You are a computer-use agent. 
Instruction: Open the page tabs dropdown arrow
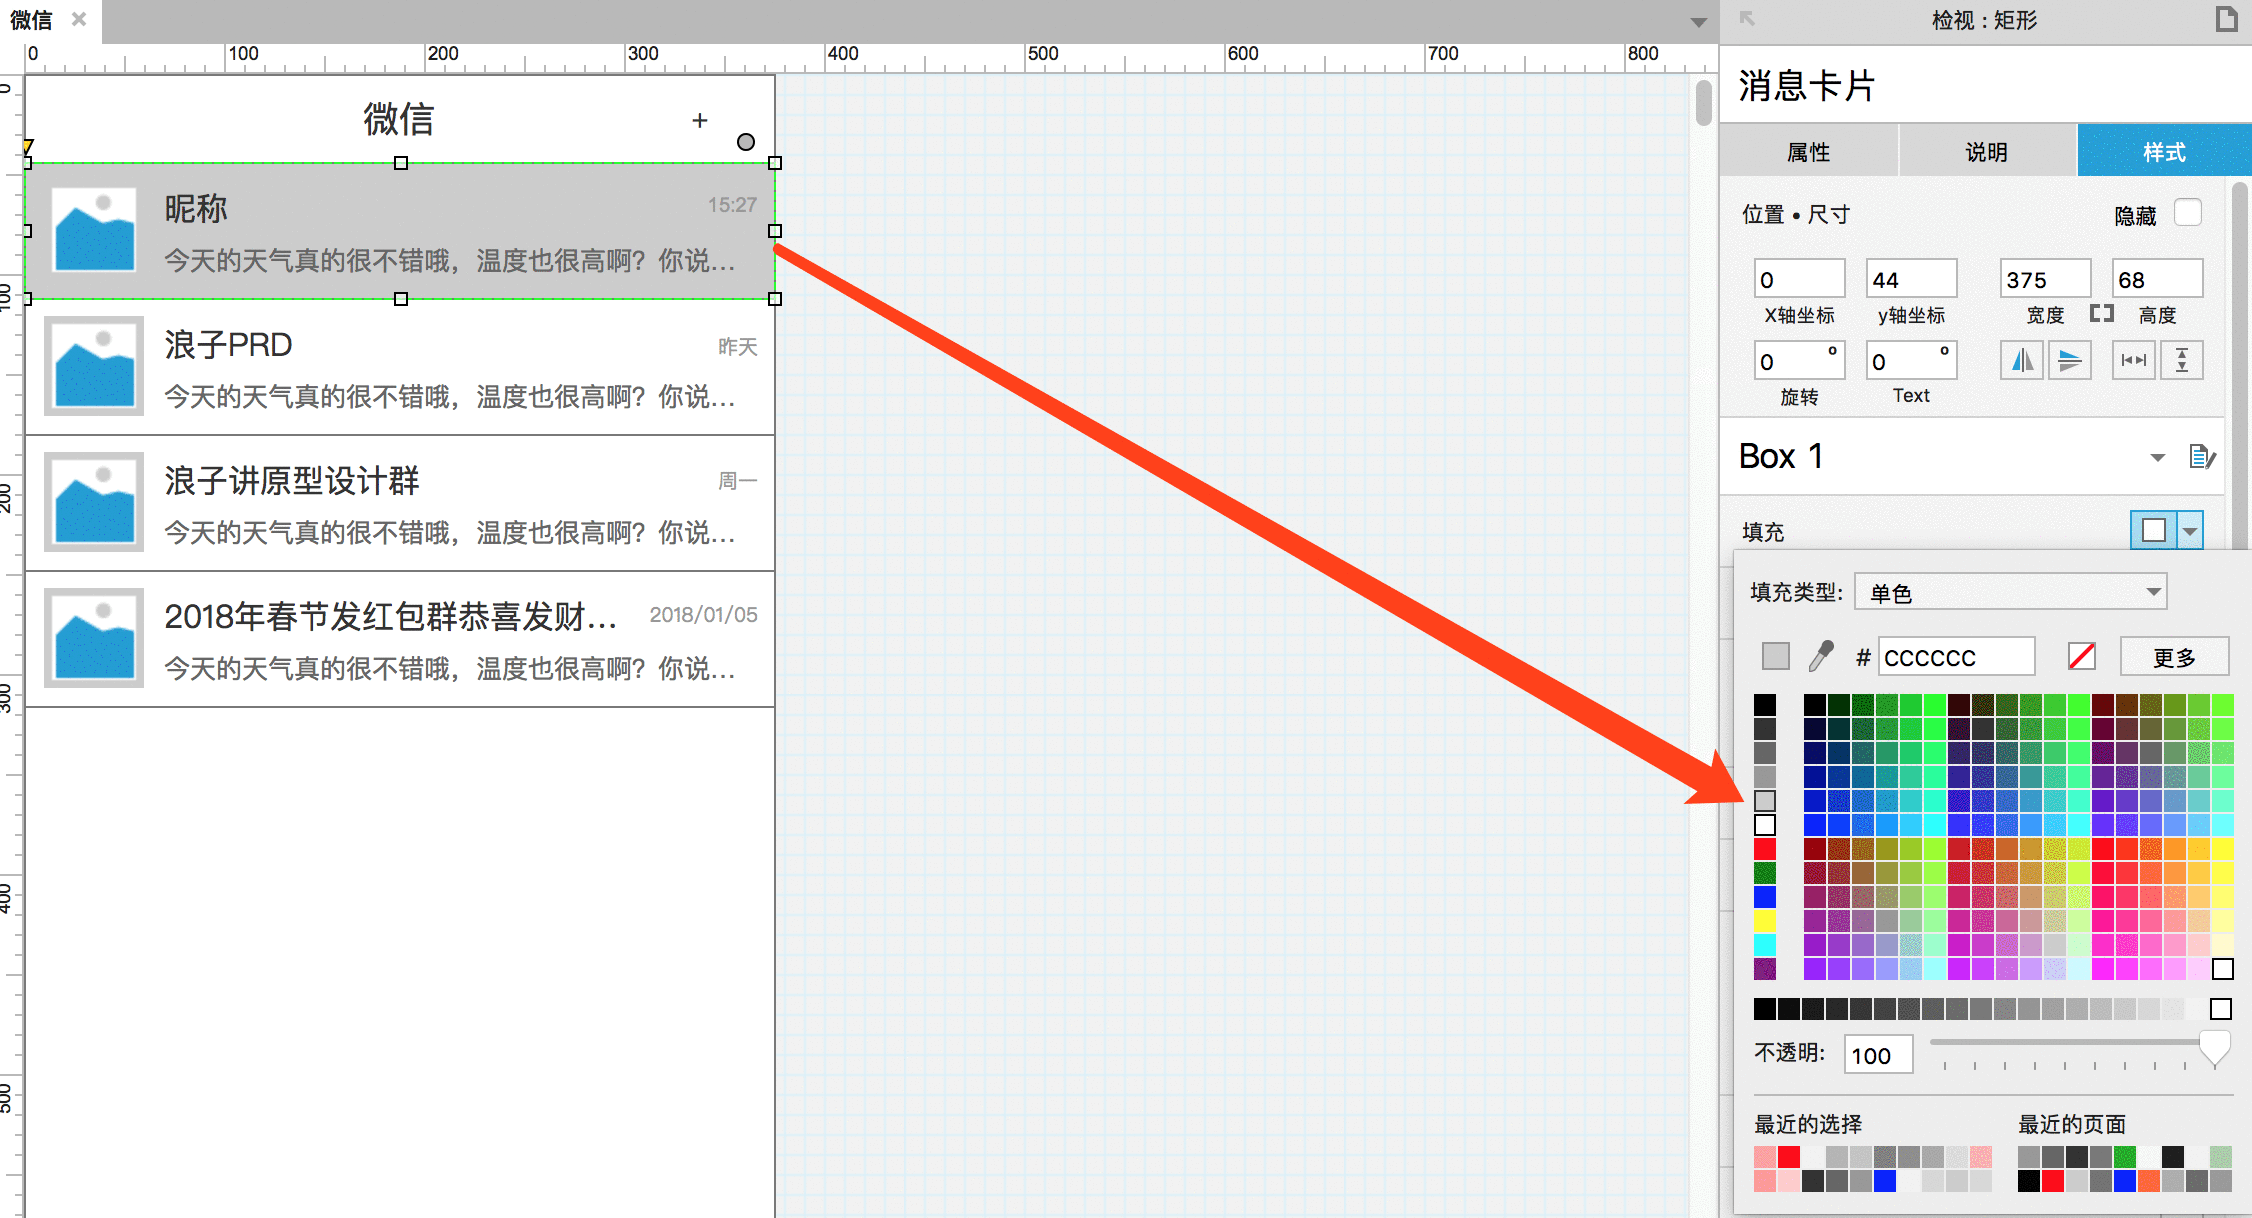[1698, 22]
